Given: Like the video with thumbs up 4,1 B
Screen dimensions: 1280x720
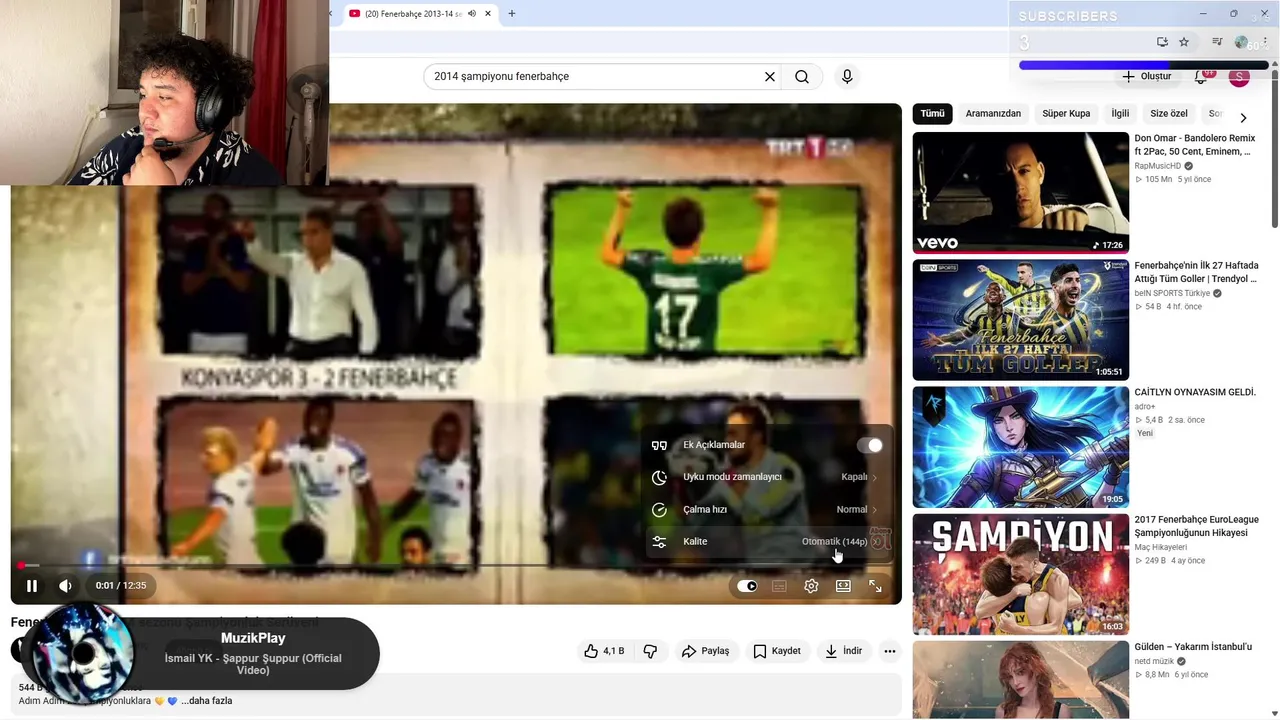Looking at the screenshot, I should pos(604,651).
